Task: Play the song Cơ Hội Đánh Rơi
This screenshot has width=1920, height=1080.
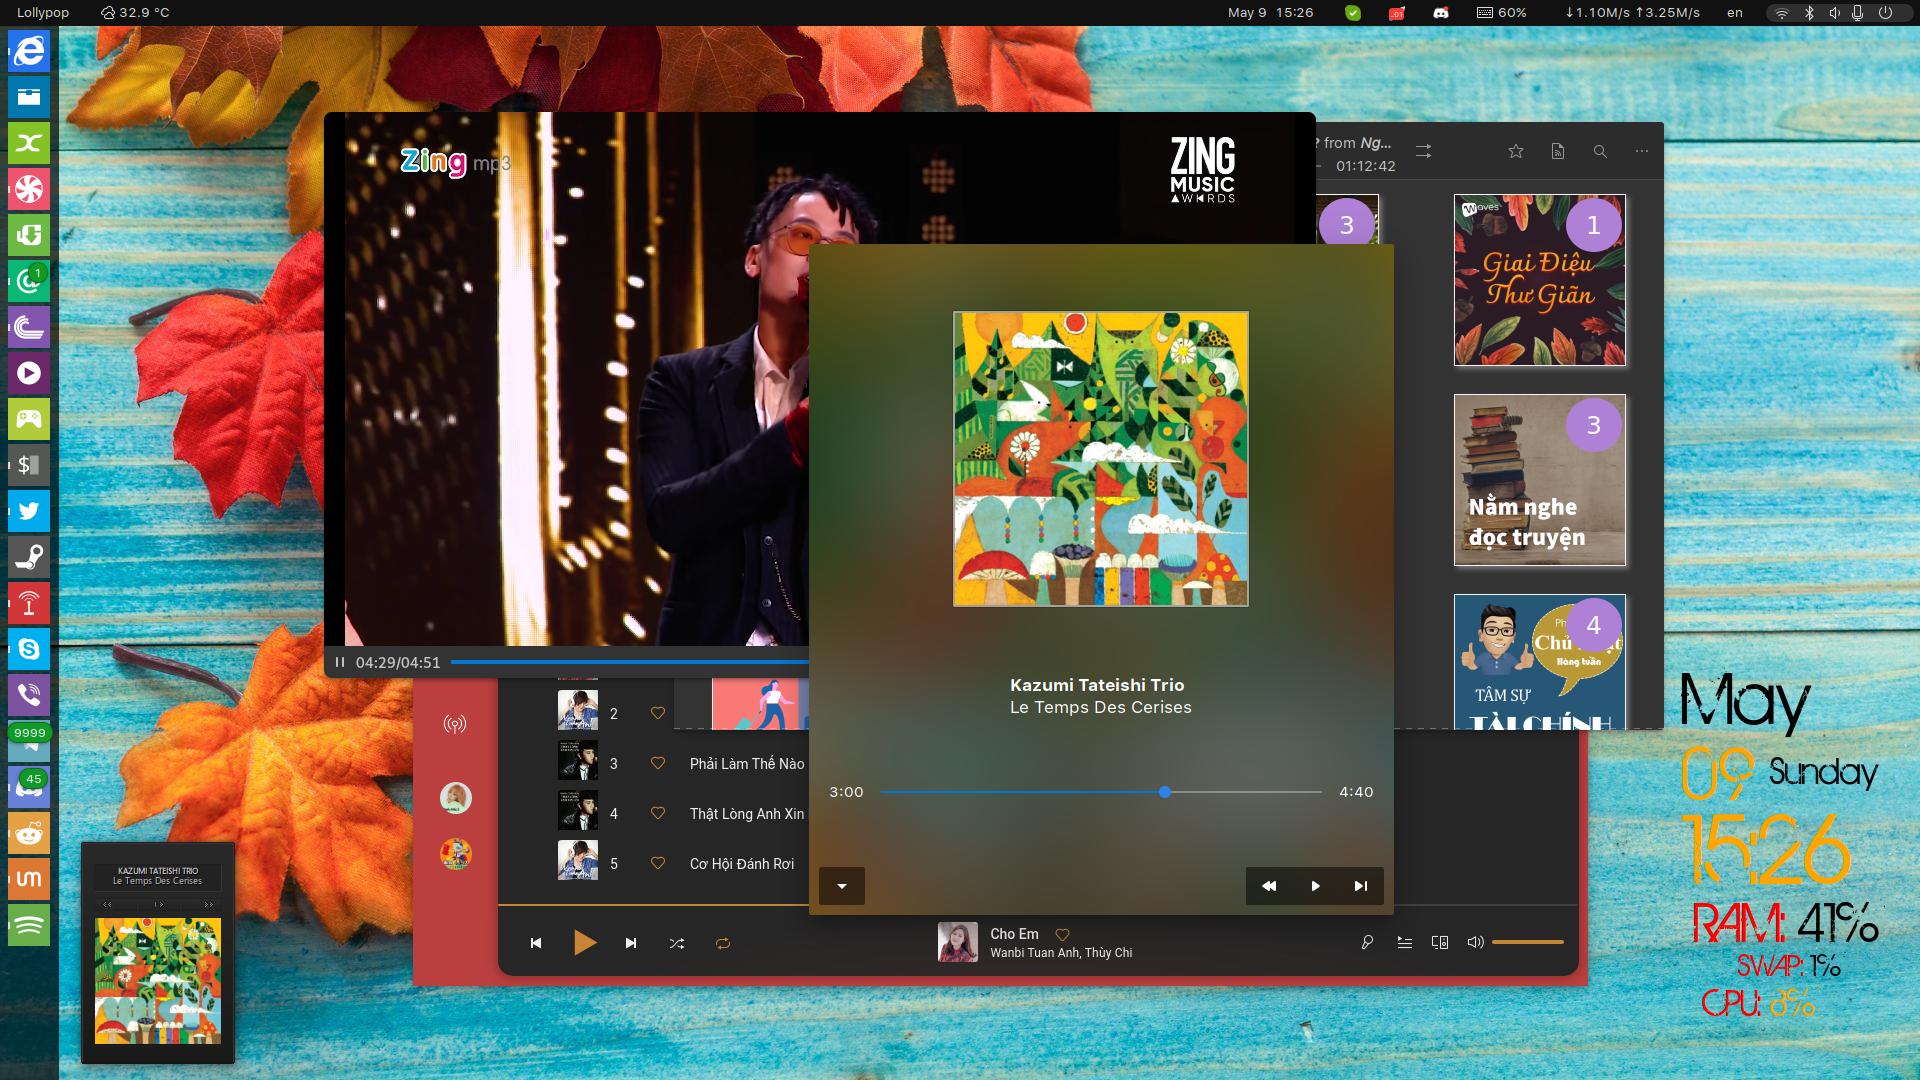Action: [742, 864]
